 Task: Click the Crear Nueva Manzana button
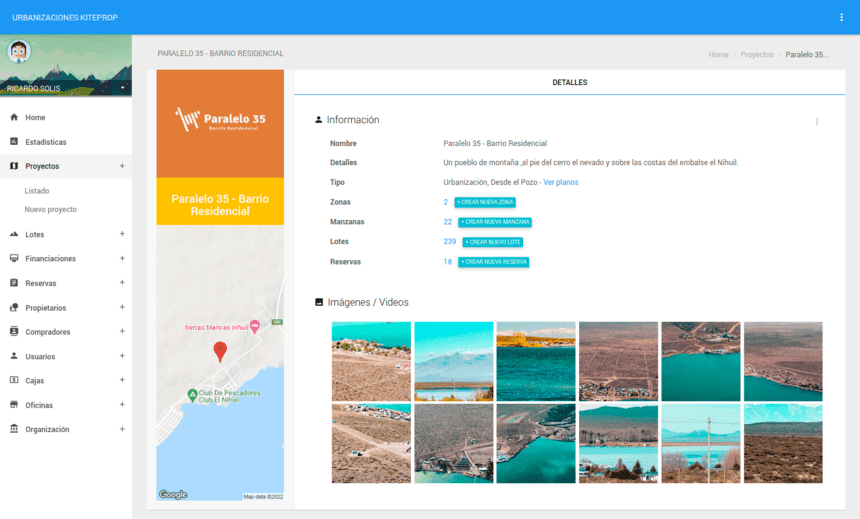[495, 222]
